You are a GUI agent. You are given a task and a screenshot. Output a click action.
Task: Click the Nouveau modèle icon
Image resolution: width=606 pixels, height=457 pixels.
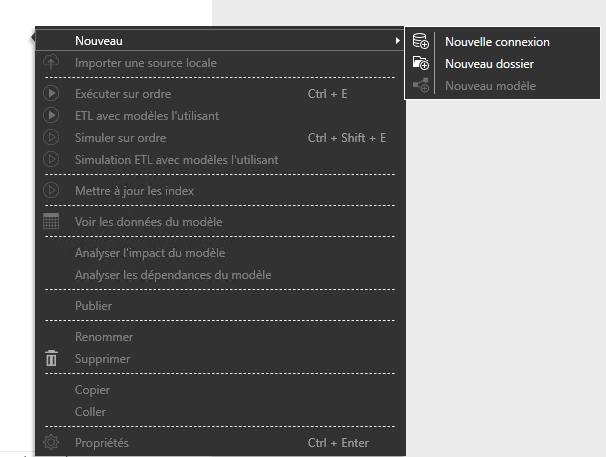pyautogui.click(x=420, y=86)
